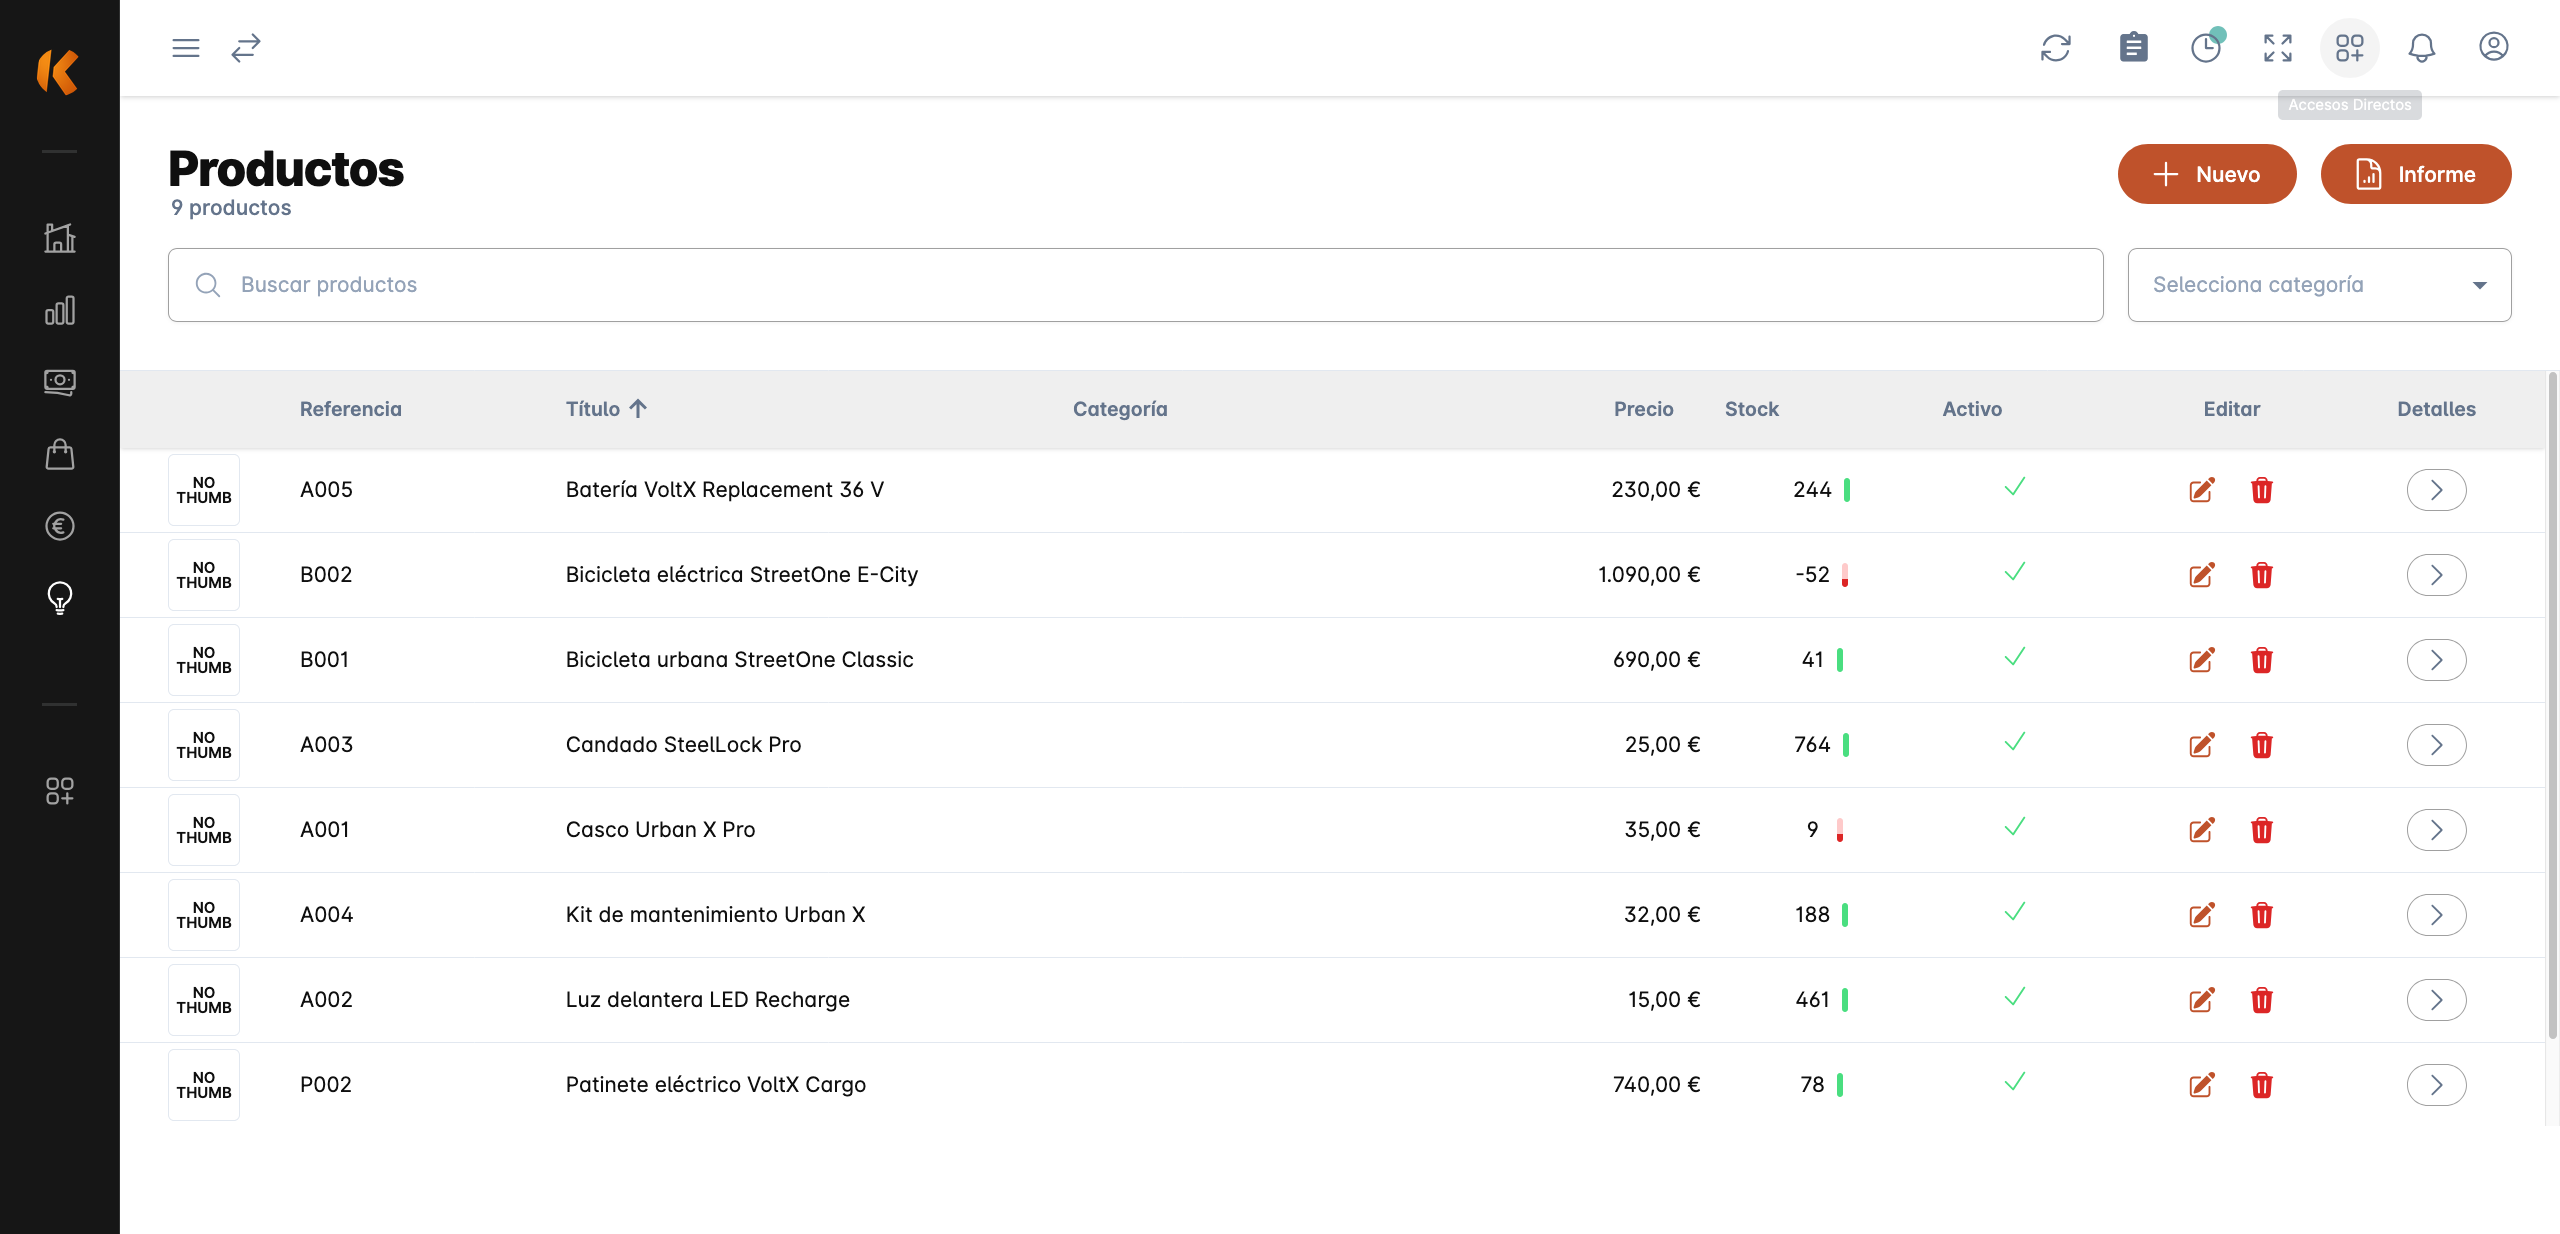2560x1234 pixels.
Task: Open the shopping bag sidebar icon
Action: click(x=60, y=455)
